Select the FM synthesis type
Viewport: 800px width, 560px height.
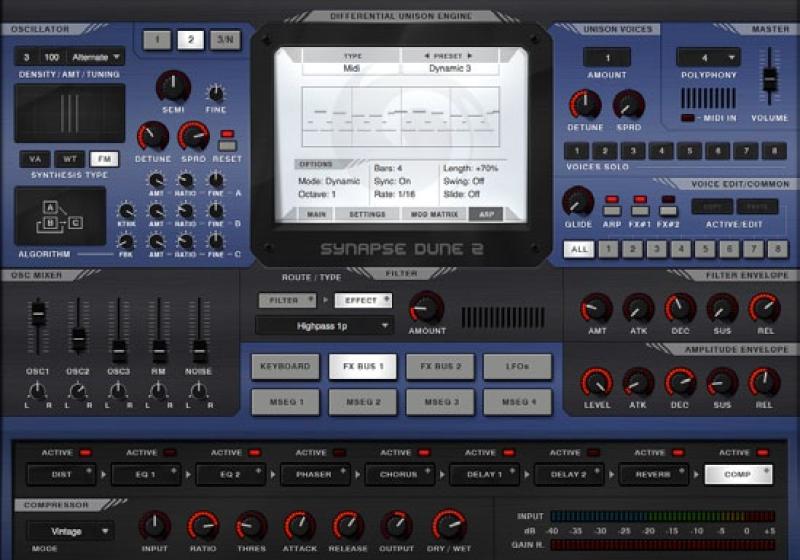[104, 159]
